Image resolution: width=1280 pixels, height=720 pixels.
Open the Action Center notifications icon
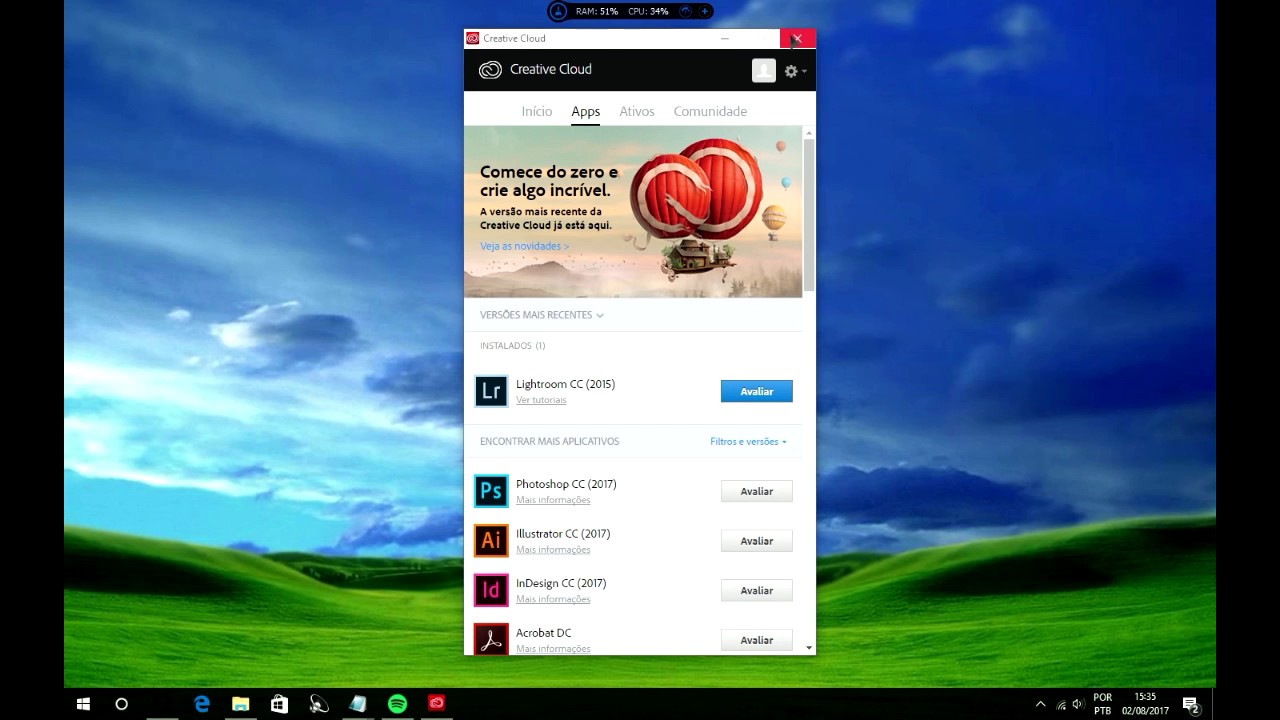click(1190, 705)
